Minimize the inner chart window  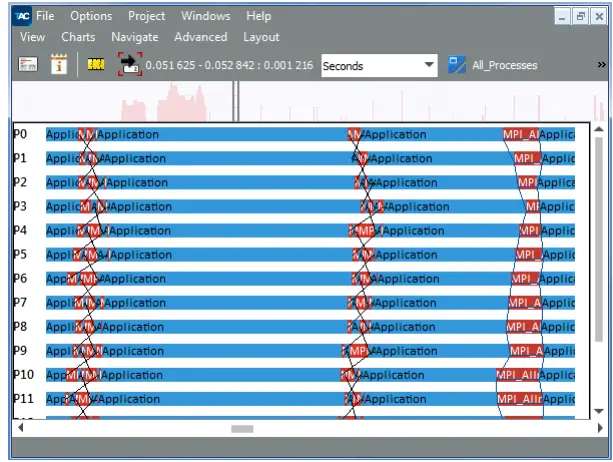click(x=562, y=16)
